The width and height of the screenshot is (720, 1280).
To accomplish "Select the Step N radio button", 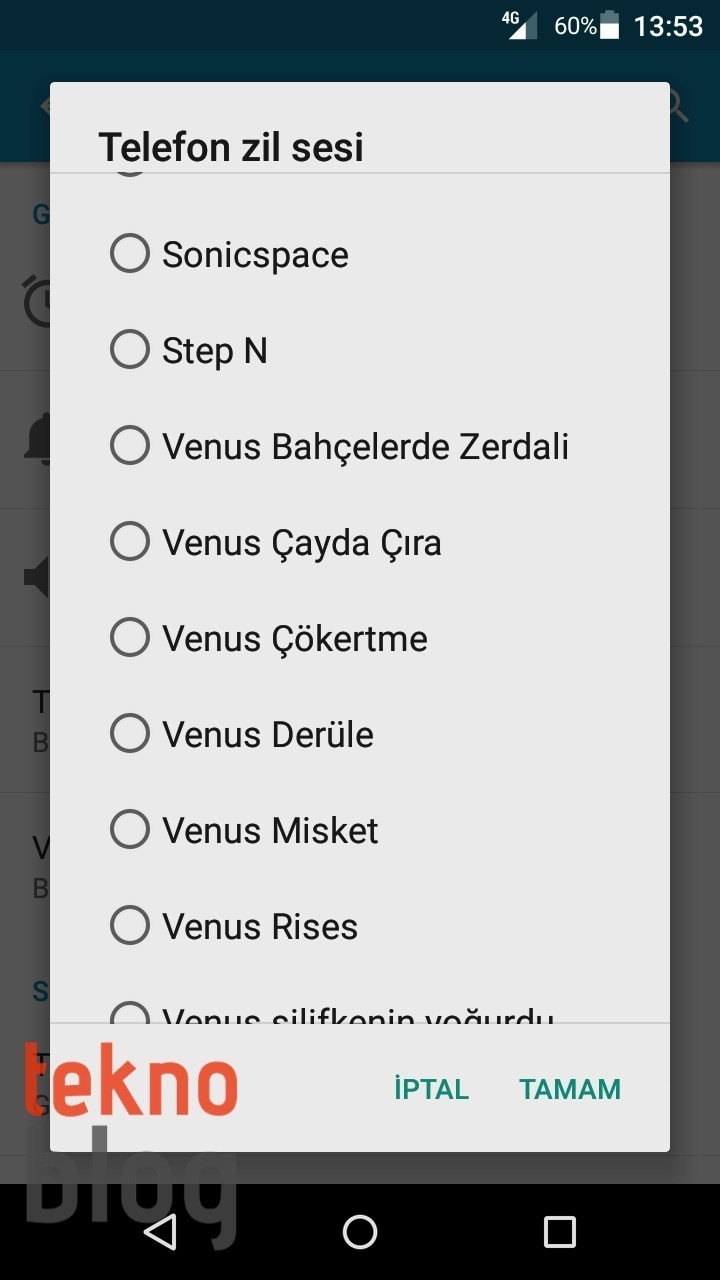I will [x=130, y=350].
